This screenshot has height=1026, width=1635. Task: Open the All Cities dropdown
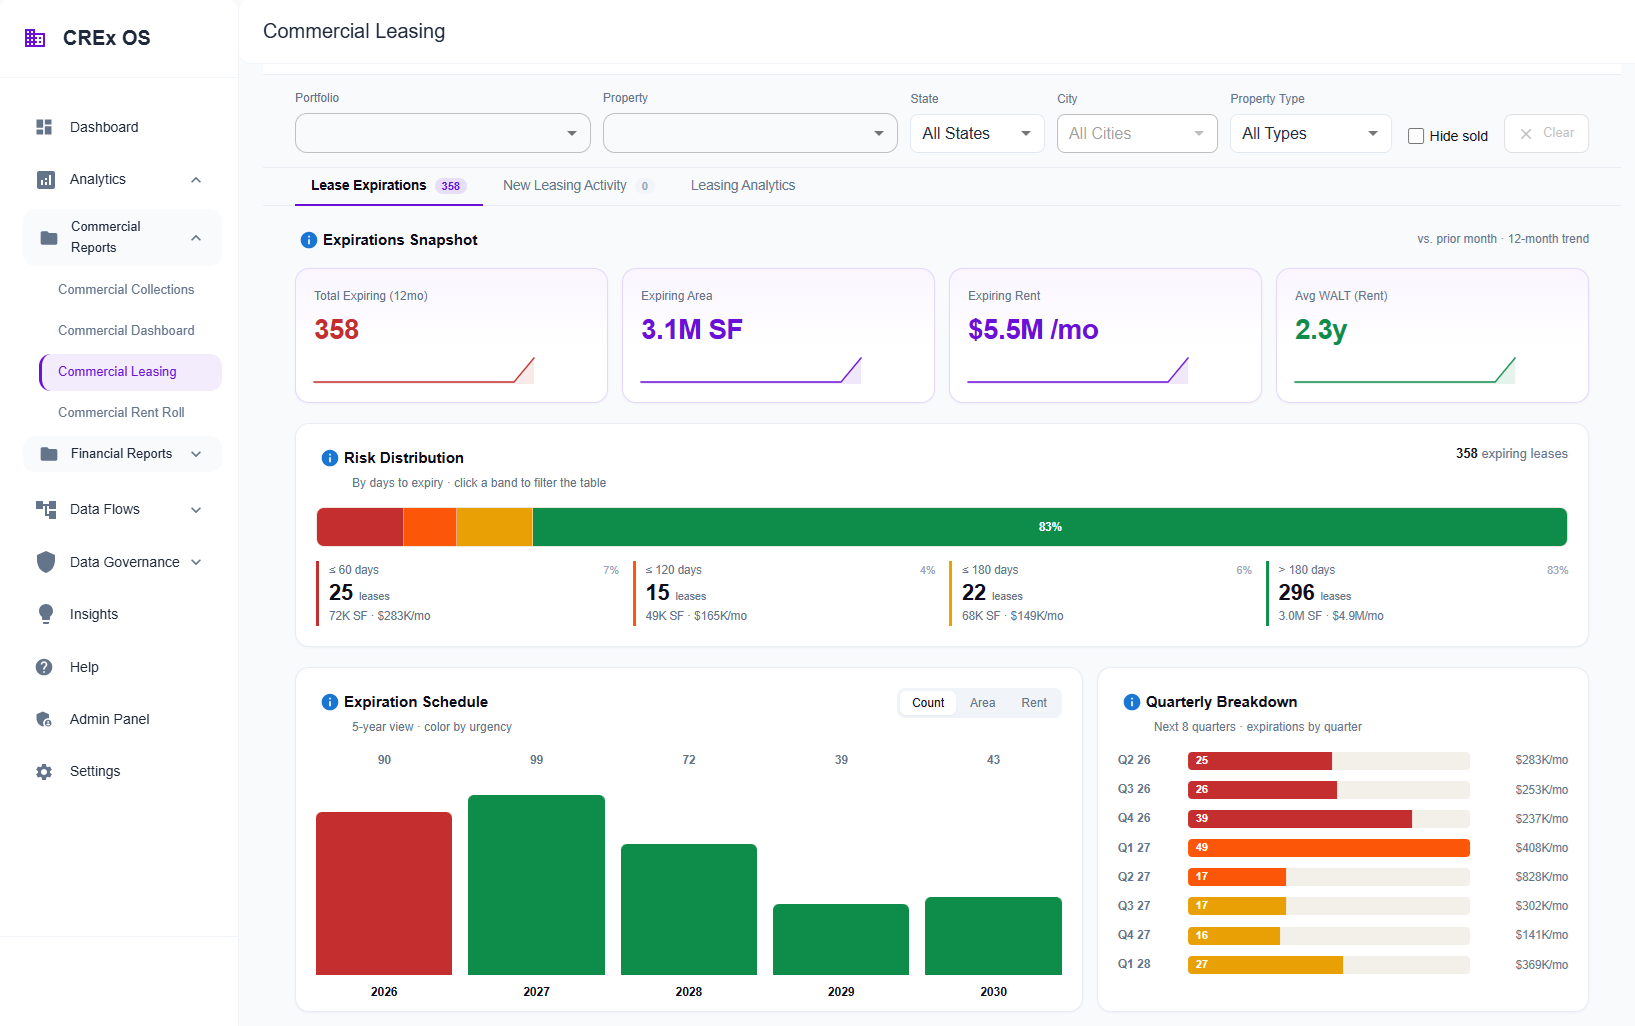1137,133
